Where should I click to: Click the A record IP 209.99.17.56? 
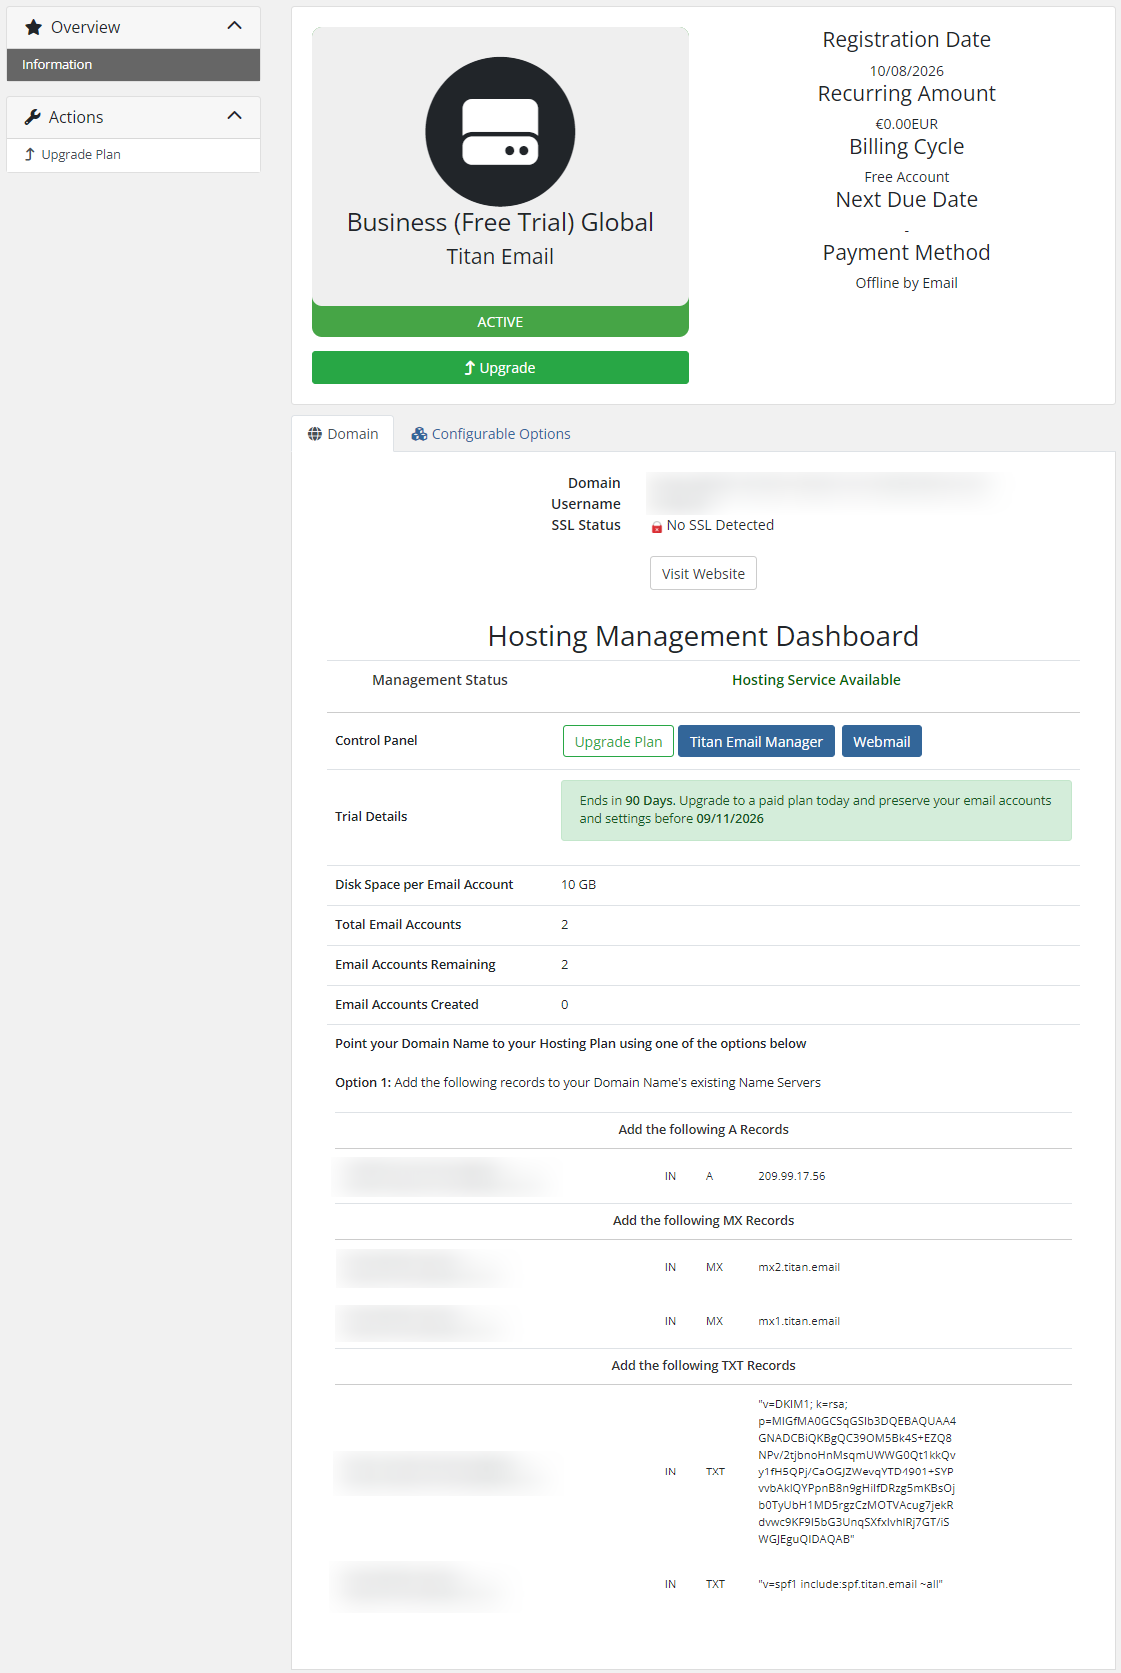[791, 1176]
